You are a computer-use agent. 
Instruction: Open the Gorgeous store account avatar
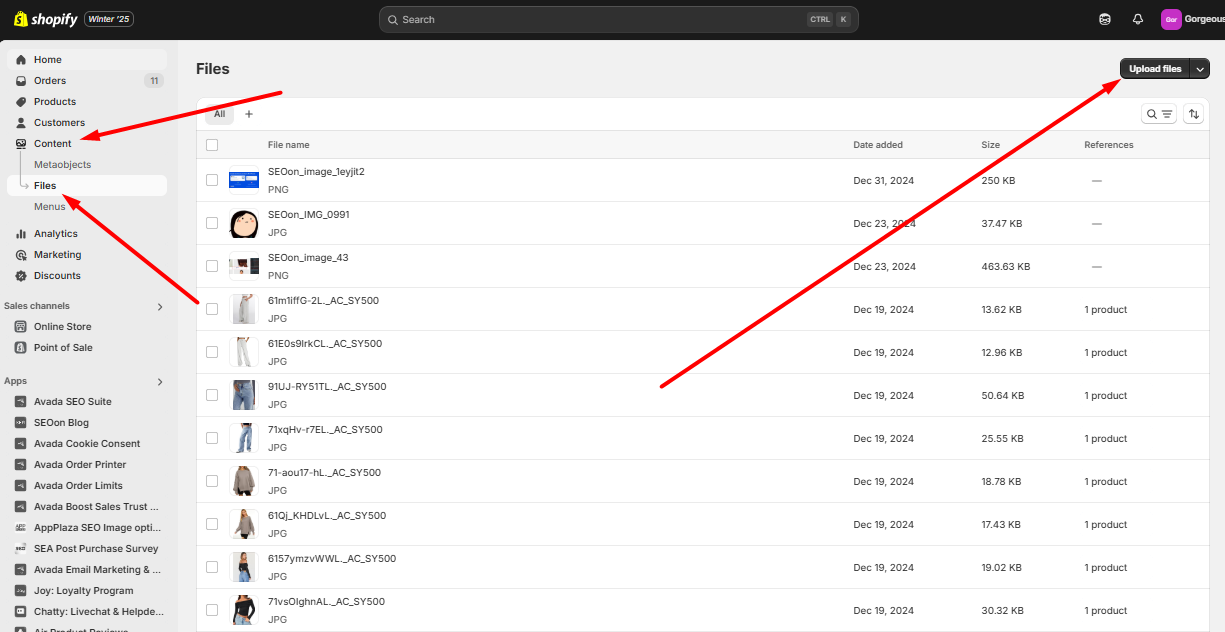[x=1171, y=19]
